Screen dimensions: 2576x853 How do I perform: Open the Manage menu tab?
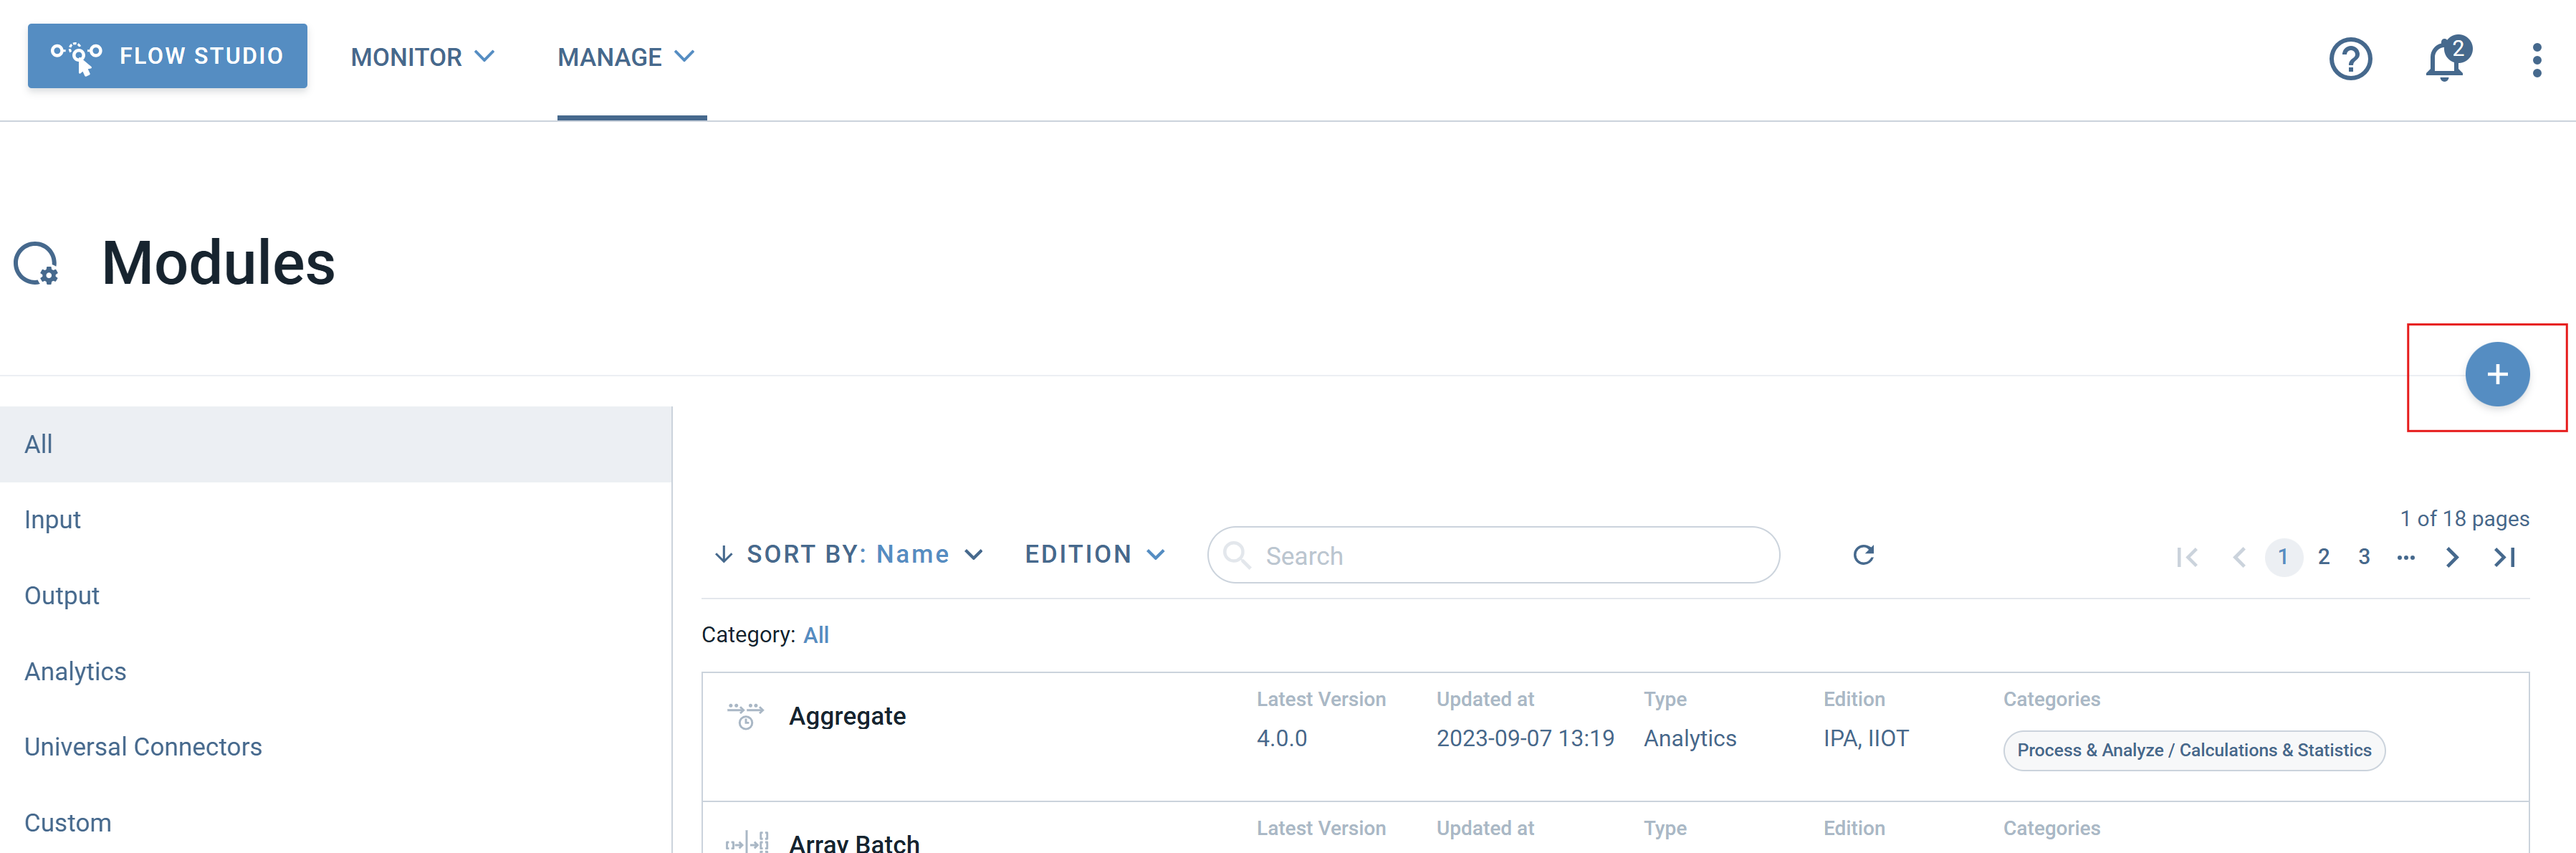(625, 57)
